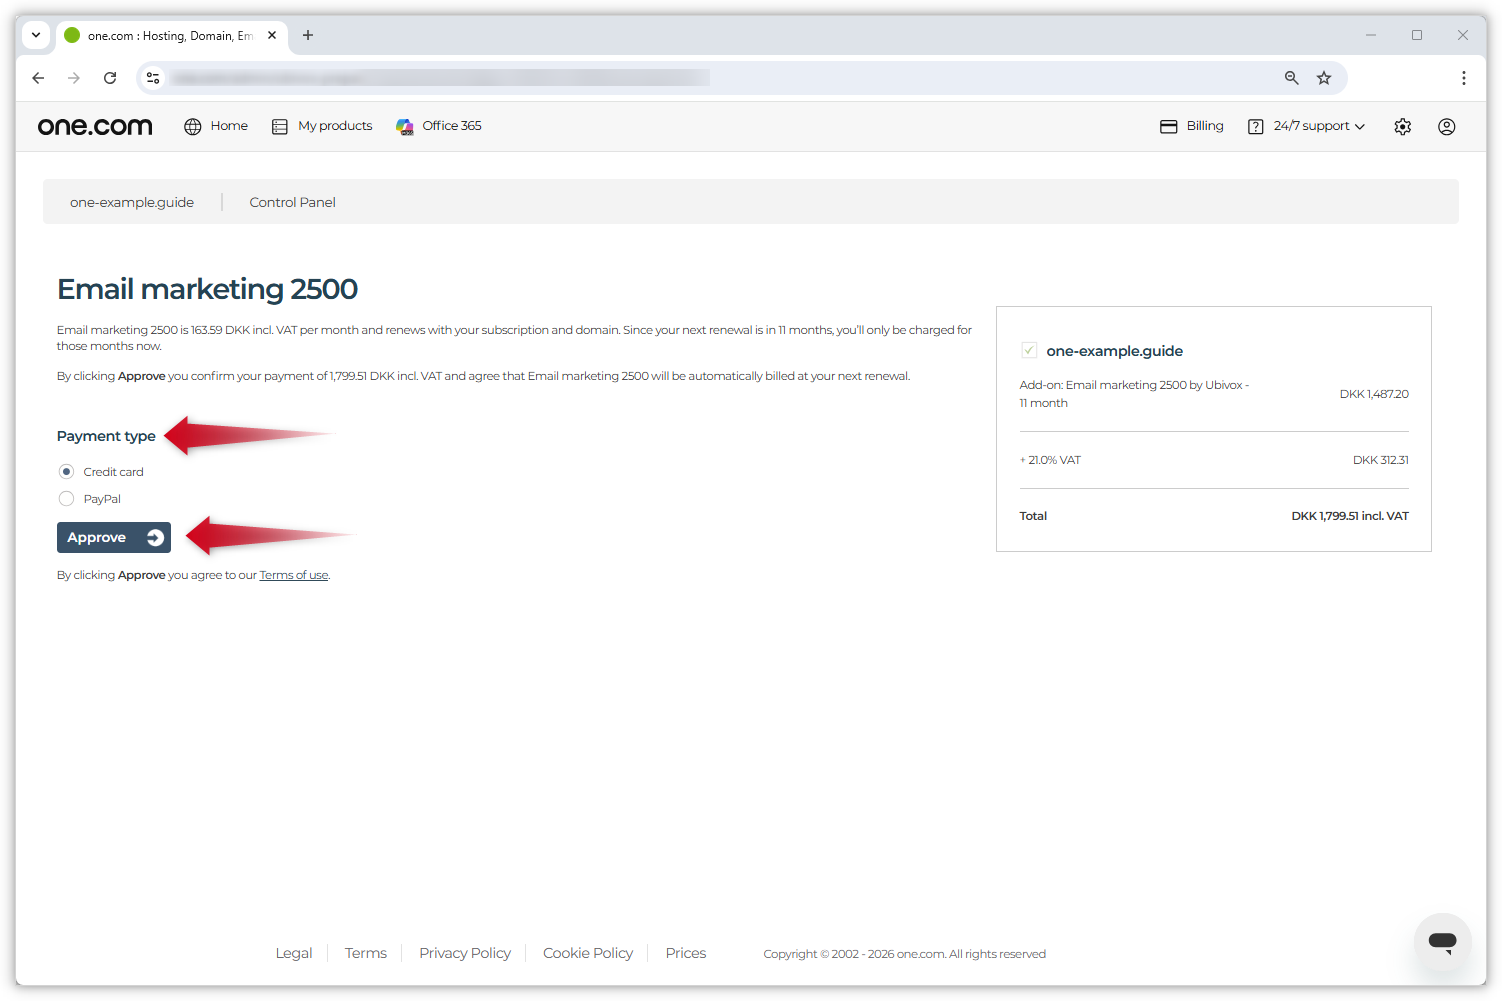This screenshot has width=1502, height=1001.
Task: Open the Terms of use link
Action: pos(294,575)
